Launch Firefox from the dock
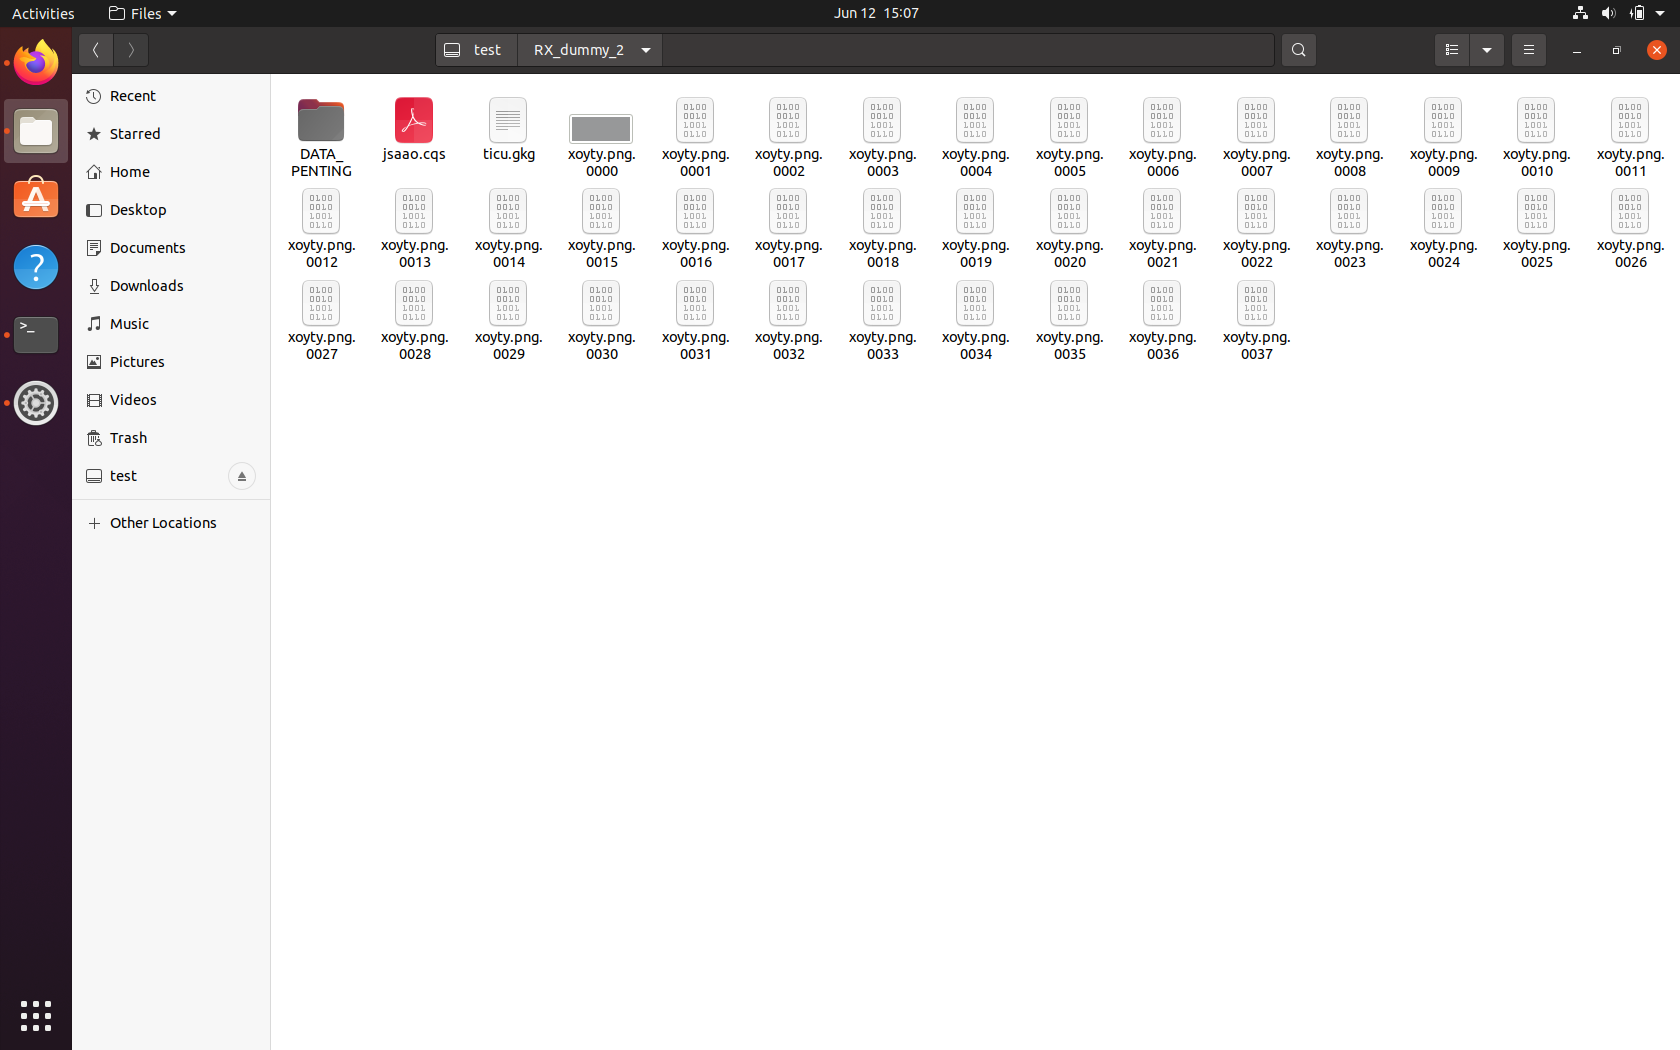The image size is (1680, 1050). pos(35,62)
